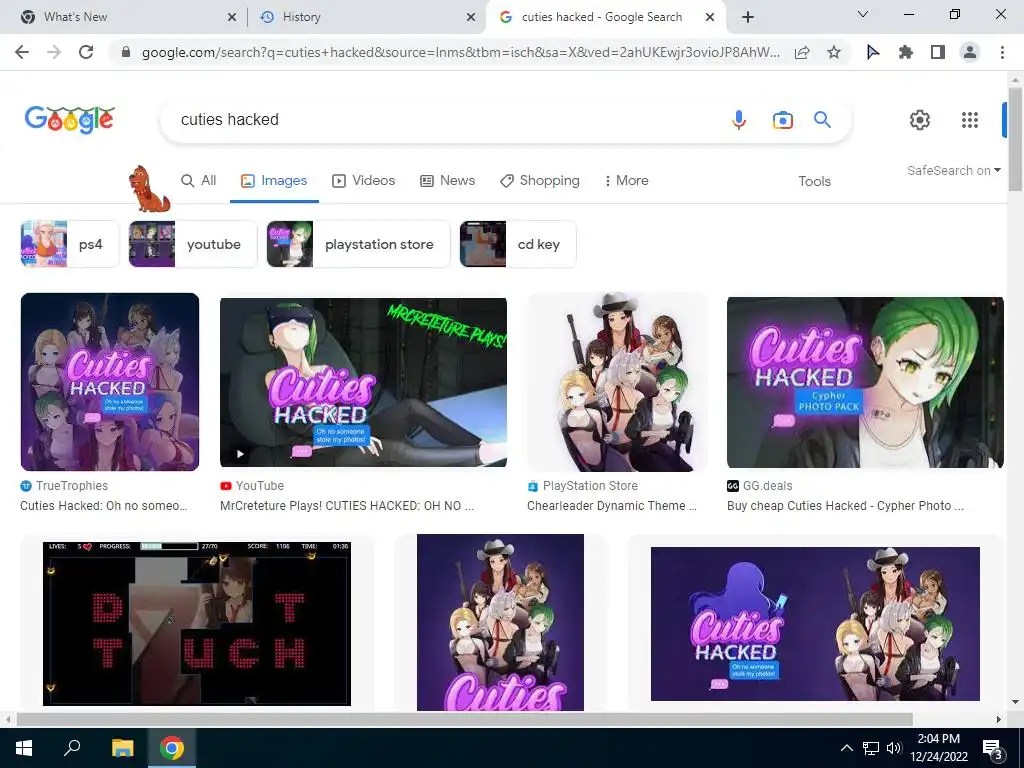Open the Windows Start menu
The width and height of the screenshot is (1024, 768).
[24, 748]
